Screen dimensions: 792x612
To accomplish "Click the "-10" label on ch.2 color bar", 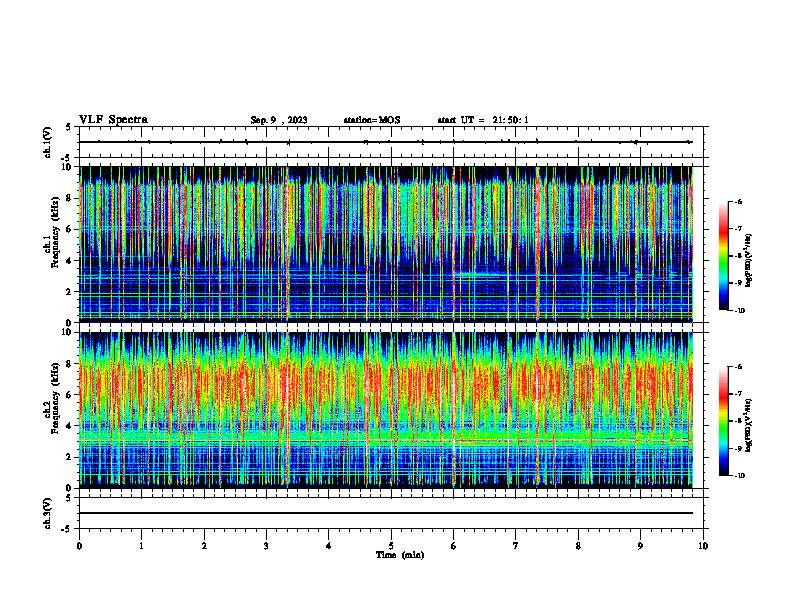I will 740,476.
